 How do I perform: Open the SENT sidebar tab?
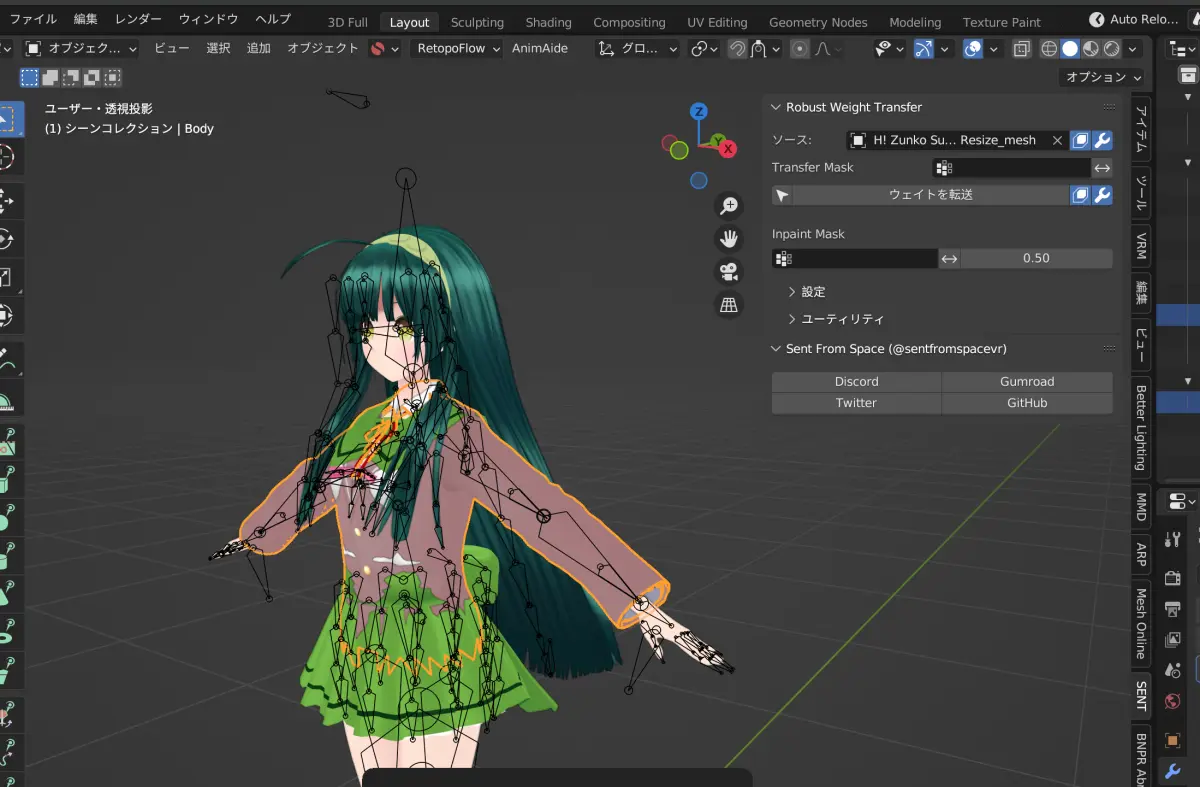pyautogui.click(x=1141, y=696)
